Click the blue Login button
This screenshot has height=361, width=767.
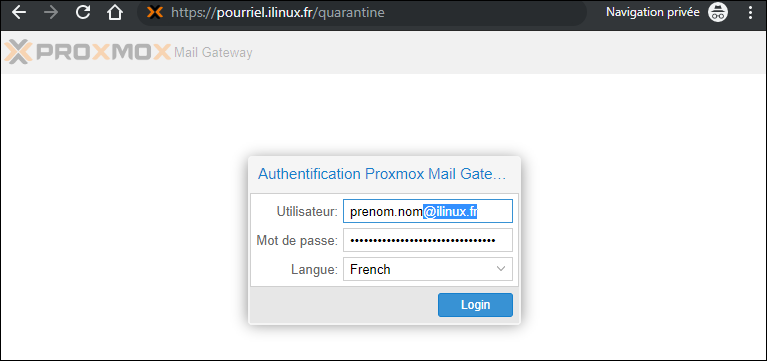tap(475, 305)
